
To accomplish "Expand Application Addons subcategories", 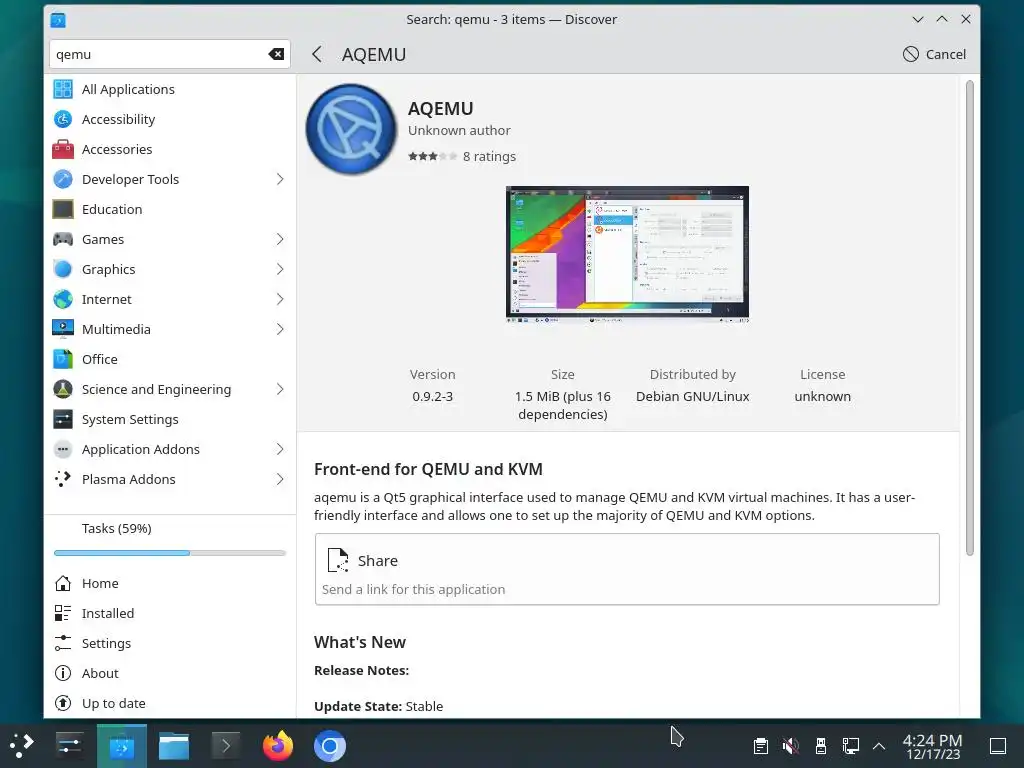I will tap(280, 449).
